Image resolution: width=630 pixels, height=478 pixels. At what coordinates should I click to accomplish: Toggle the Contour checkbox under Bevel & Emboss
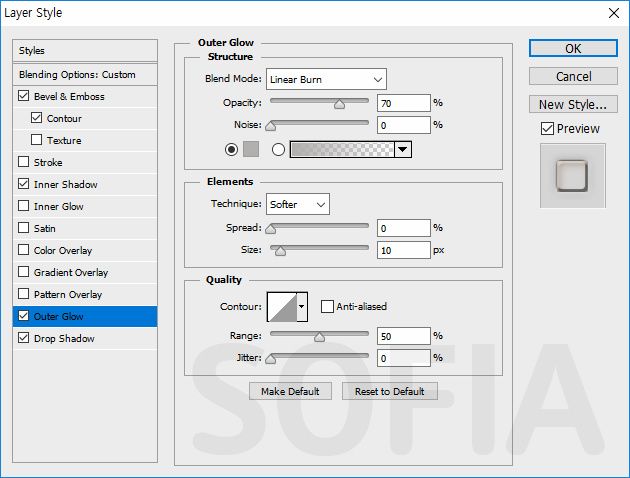pos(36,118)
